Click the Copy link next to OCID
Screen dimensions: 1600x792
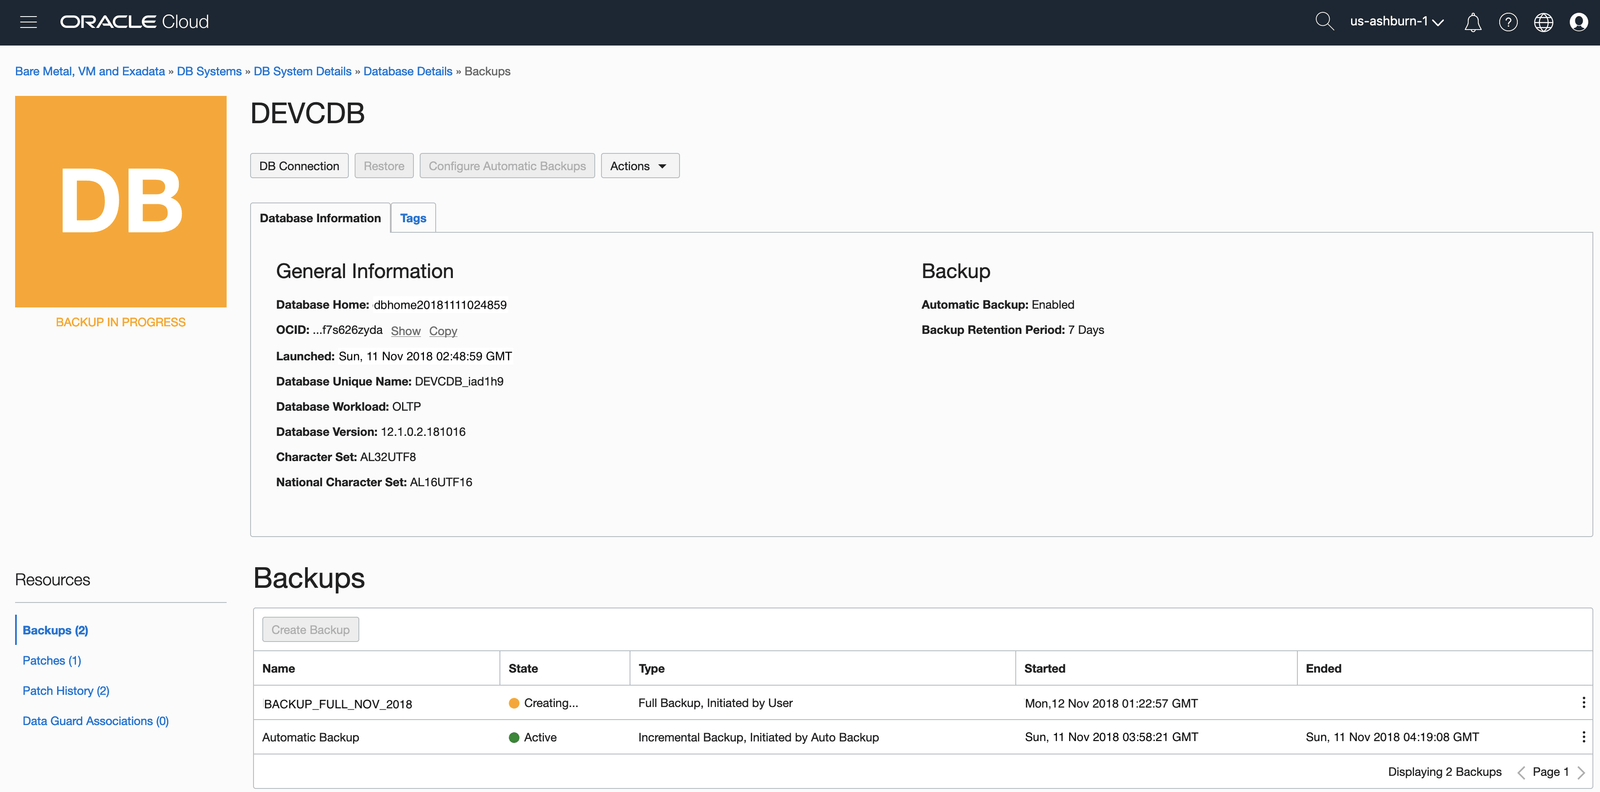(443, 331)
